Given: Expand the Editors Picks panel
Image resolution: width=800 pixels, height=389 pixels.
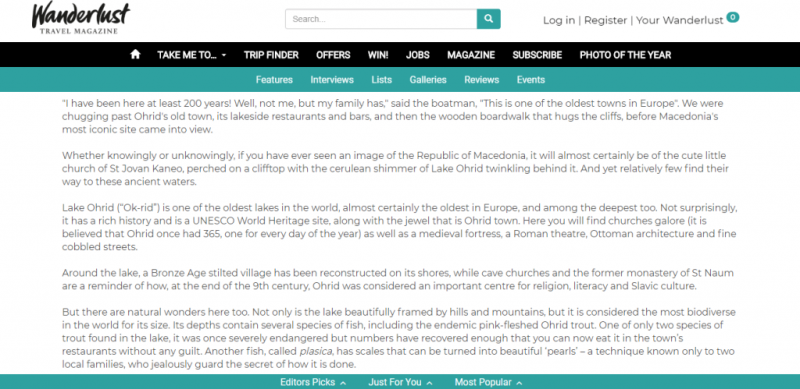Looking at the screenshot, I should 313,382.
